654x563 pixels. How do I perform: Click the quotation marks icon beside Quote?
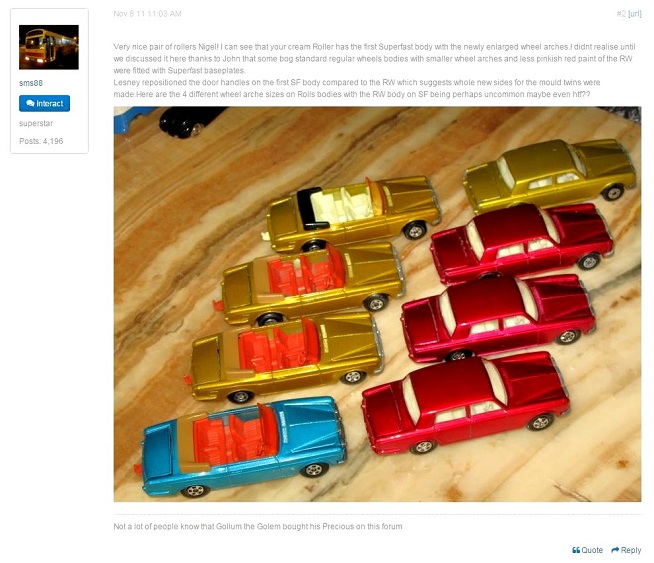pyautogui.click(x=576, y=550)
